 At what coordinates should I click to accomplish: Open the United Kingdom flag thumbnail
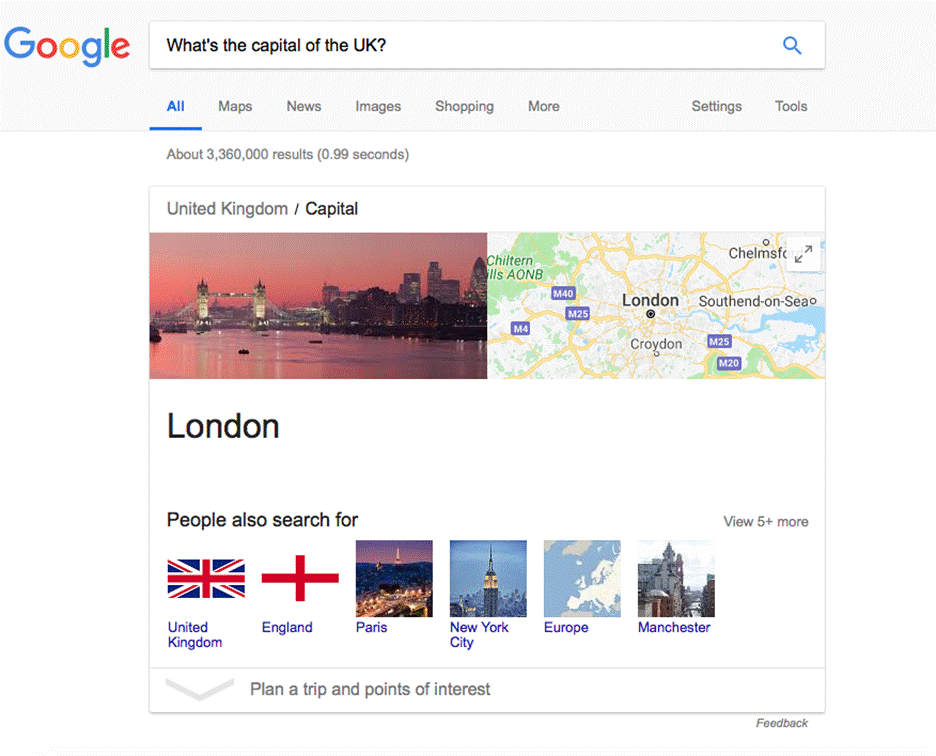click(x=206, y=578)
